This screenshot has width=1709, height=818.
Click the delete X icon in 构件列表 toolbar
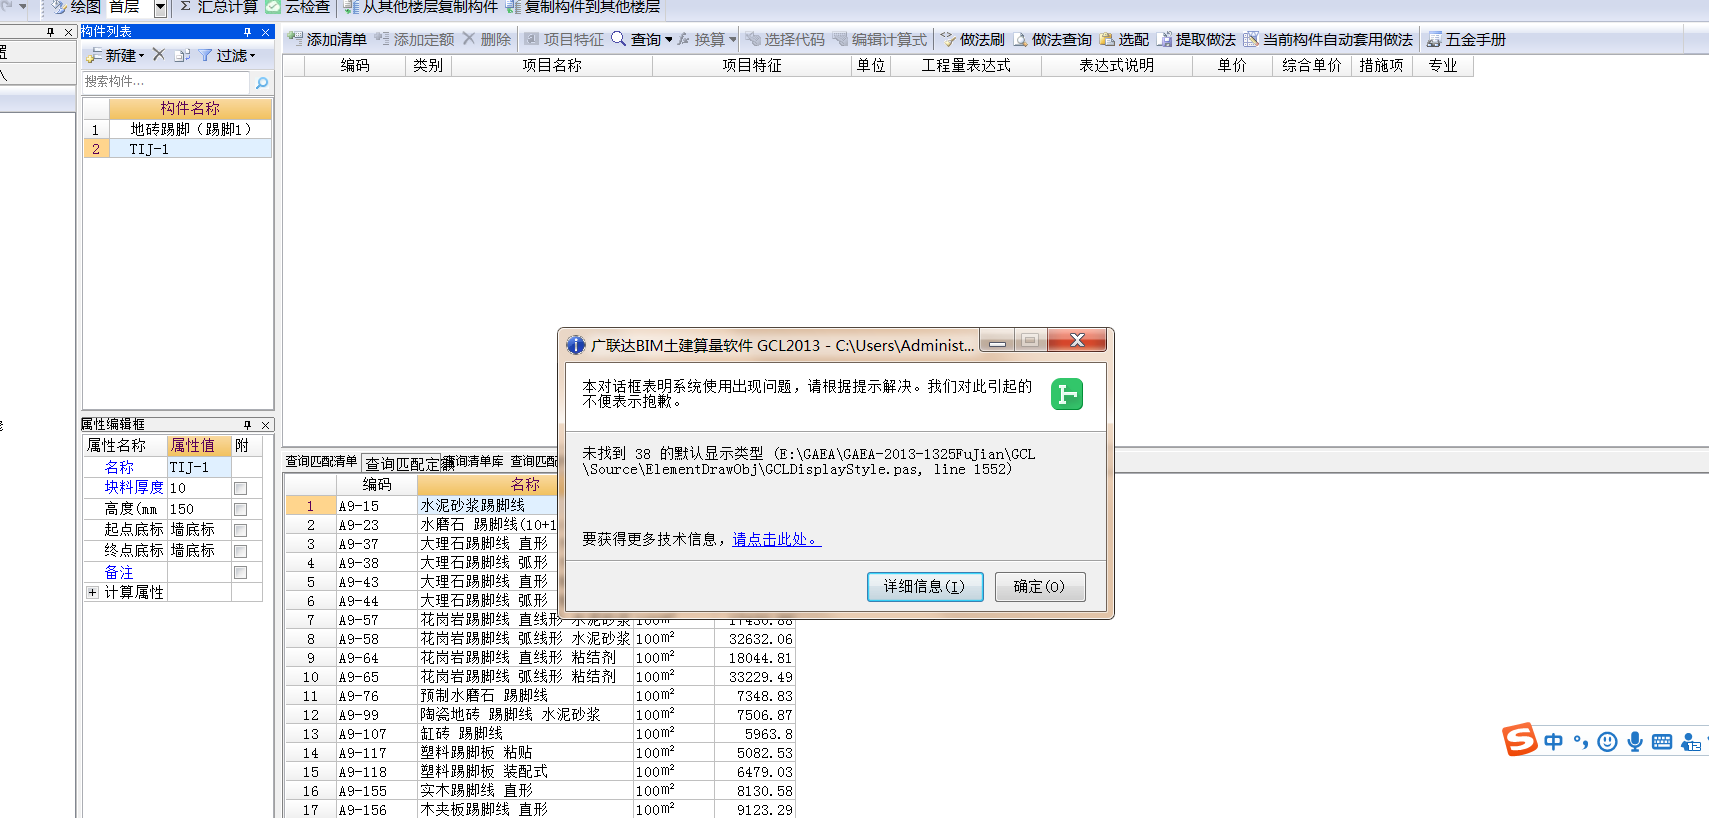tap(158, 55)
